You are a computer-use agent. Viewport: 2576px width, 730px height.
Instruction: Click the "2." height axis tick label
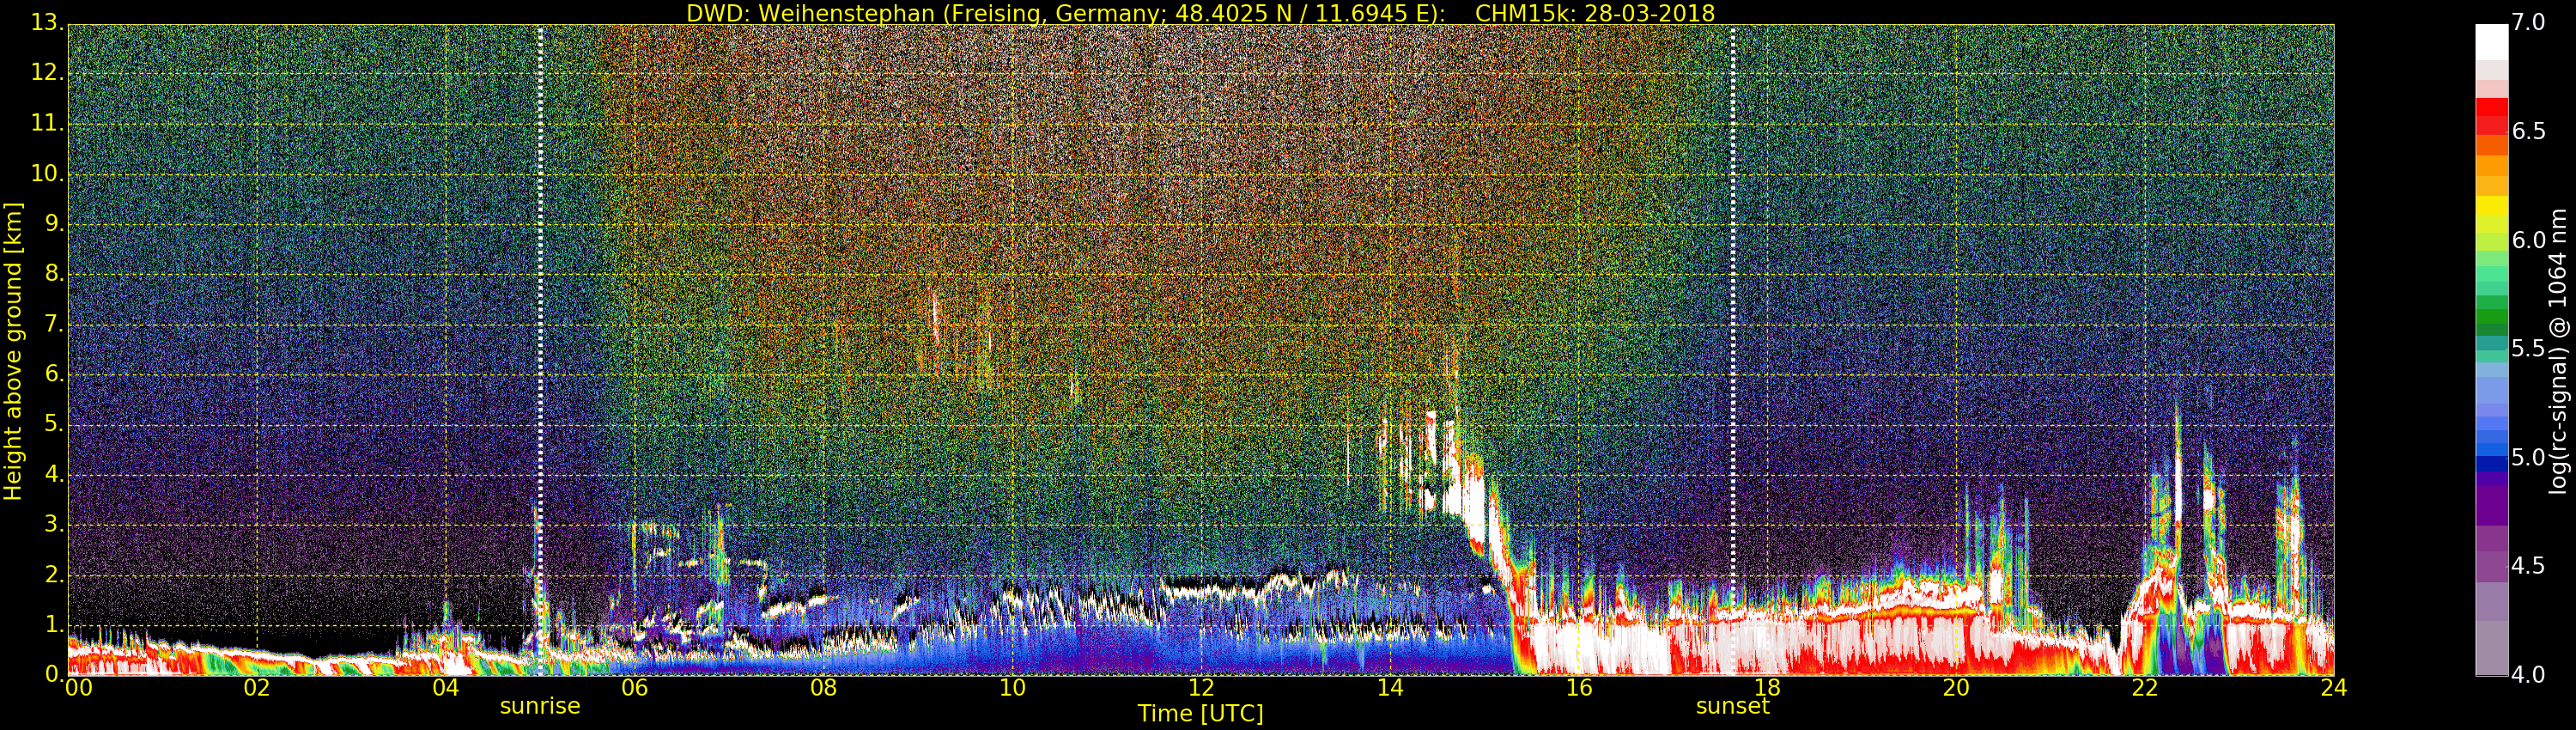click(53, 574)
